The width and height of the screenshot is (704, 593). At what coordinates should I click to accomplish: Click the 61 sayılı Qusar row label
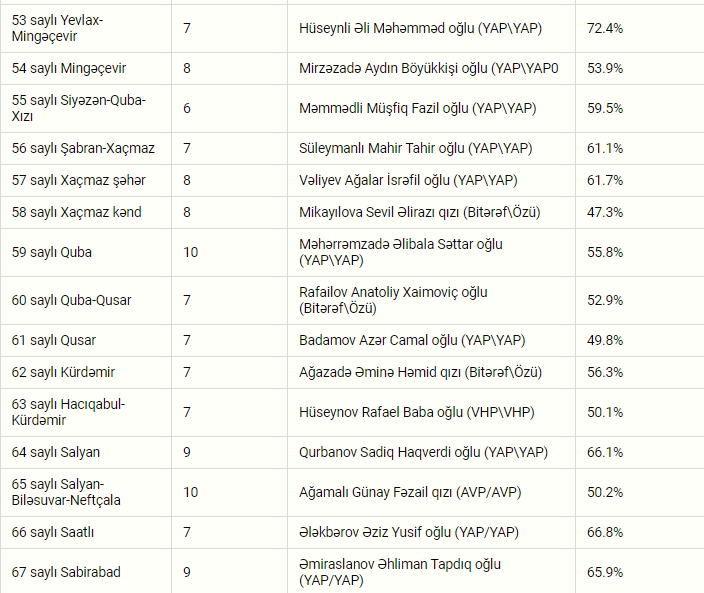(54, 340)
